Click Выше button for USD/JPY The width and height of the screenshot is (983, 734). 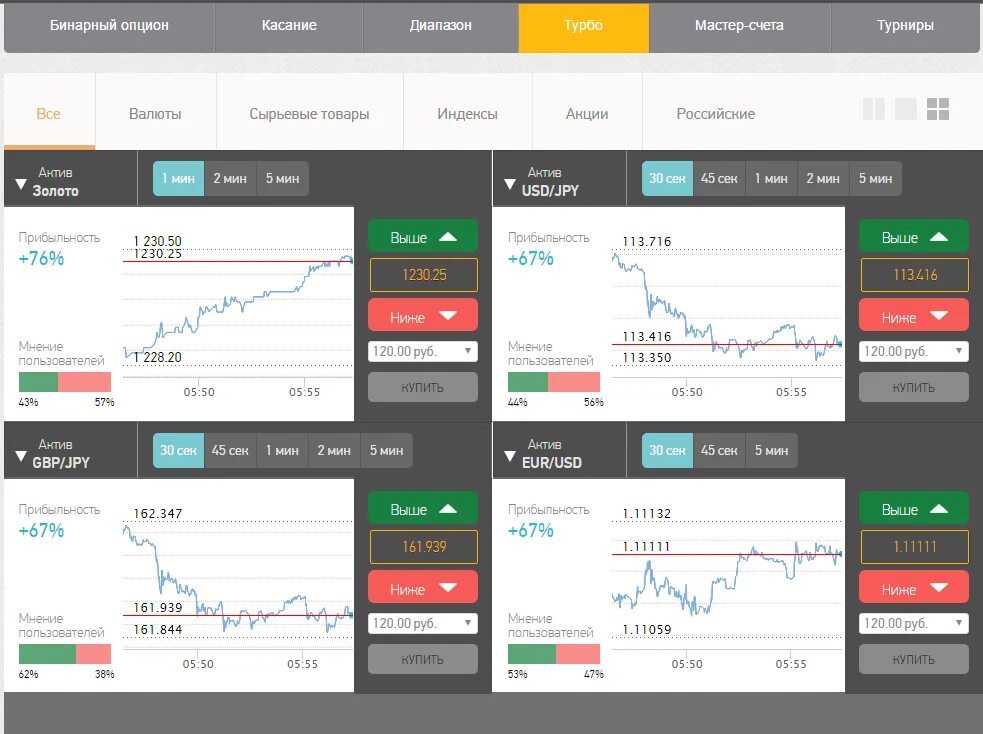(913, 237)
